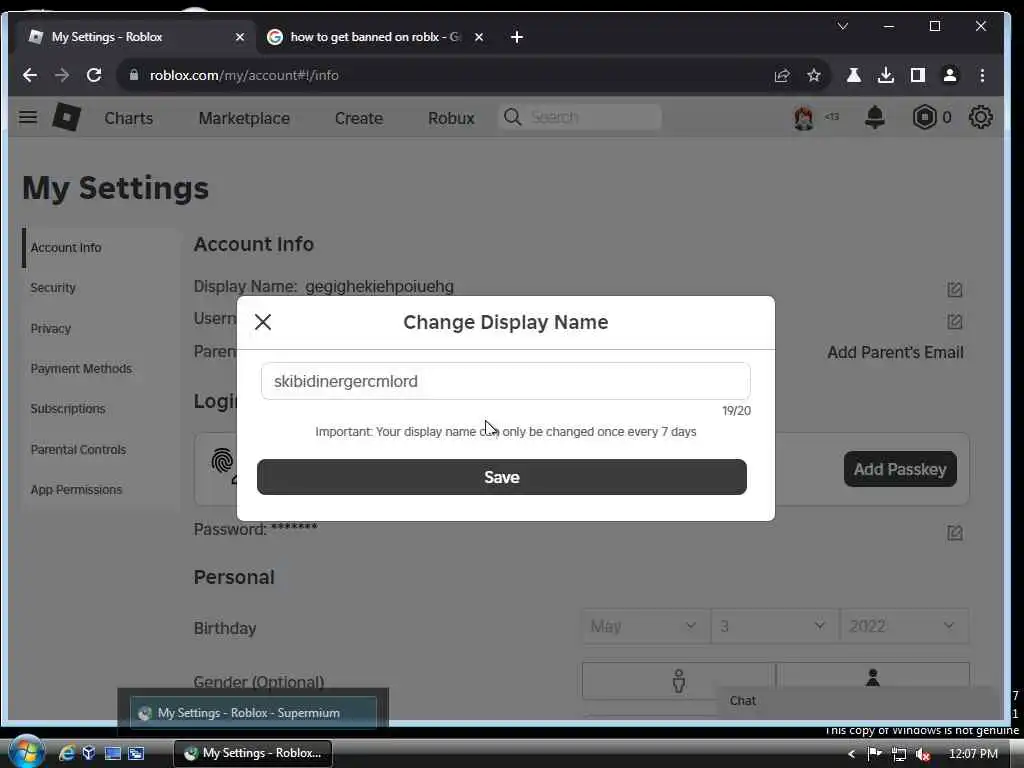Open the network tray icon

pyautogui.click(x=899, y=754)
